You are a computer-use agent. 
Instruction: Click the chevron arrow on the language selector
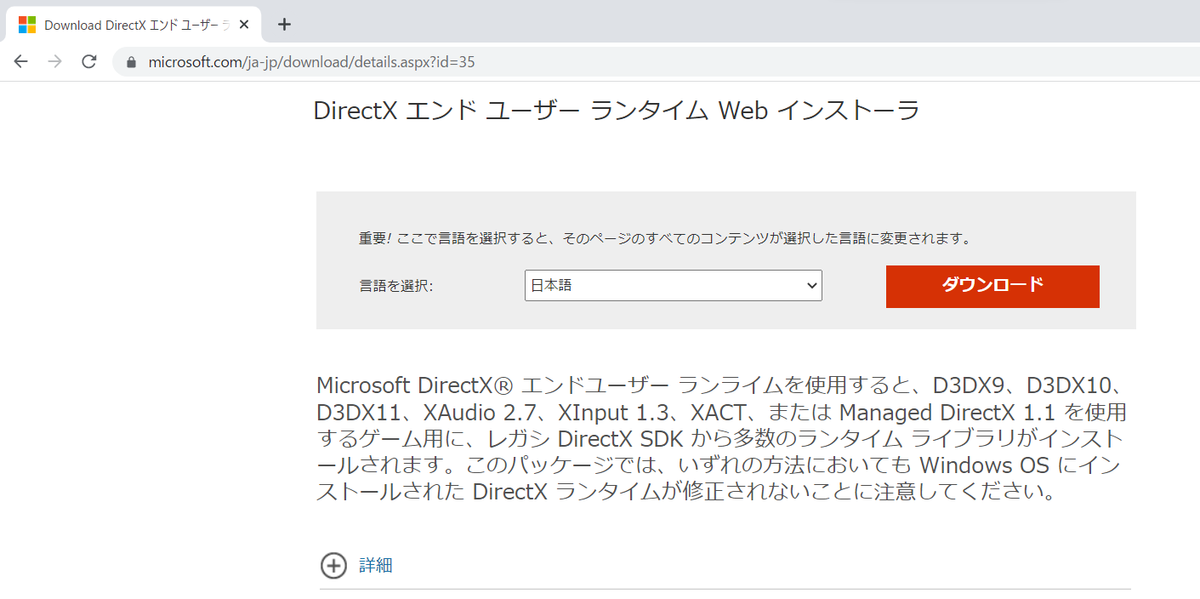[809, 285]
